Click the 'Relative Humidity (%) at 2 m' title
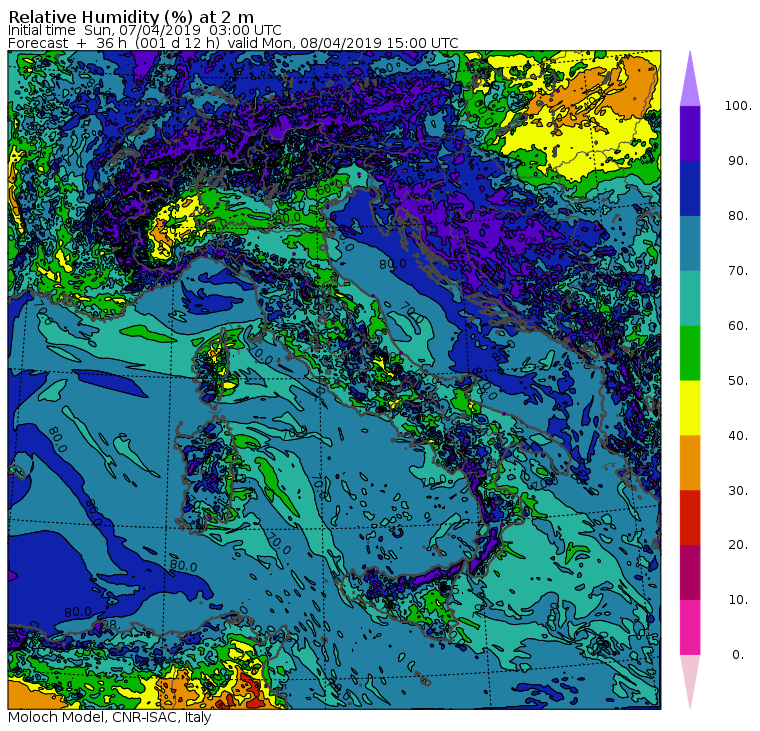The image size is (760, 731). (131, 16)
